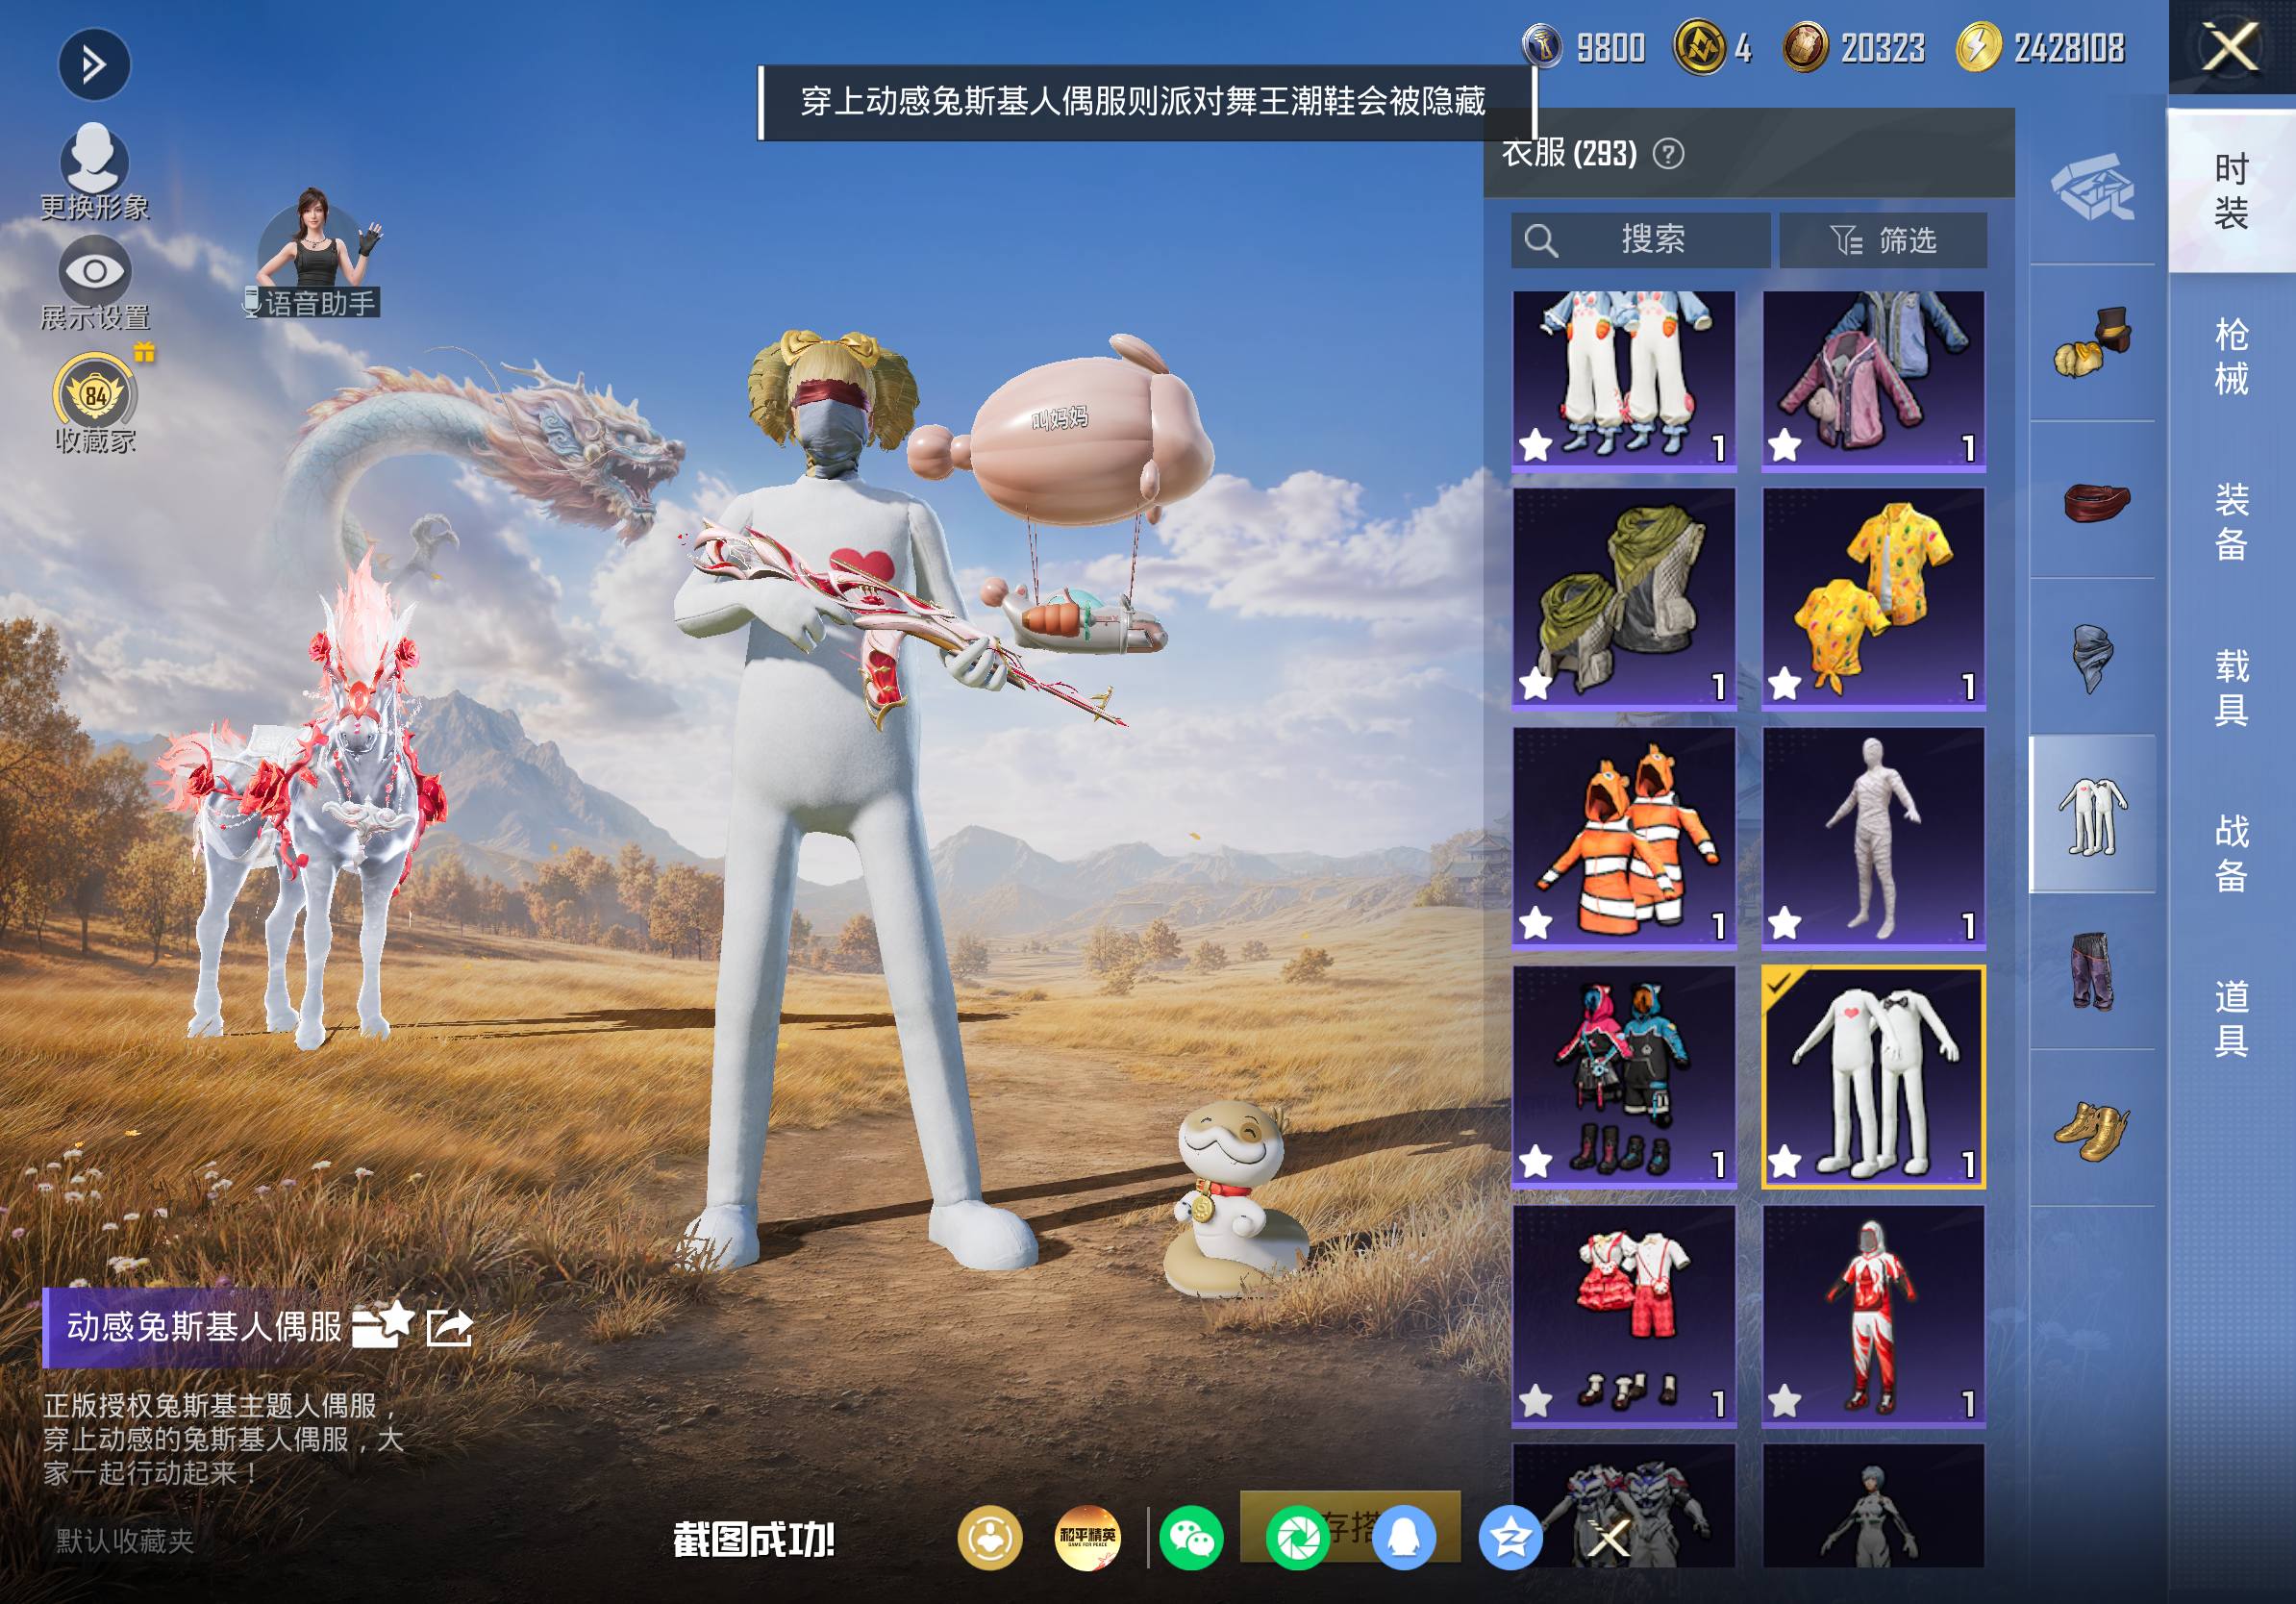Toggle favorite star on cat hoodies outfit
2296x1604 pixels.
[x=1536, y=1162]
